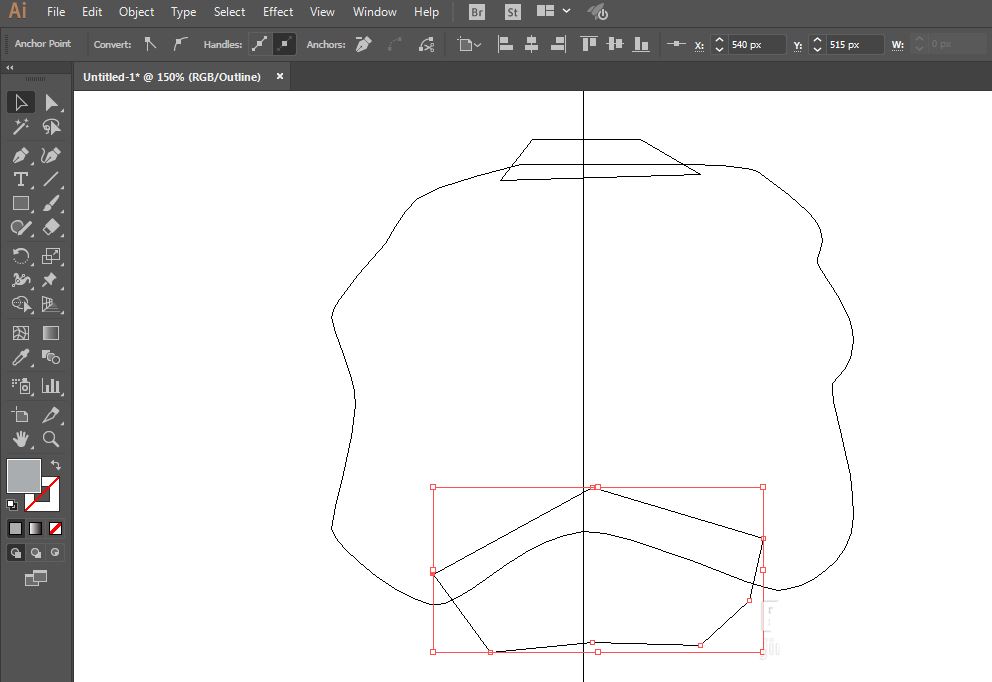Viewport: 992px width, 682px height.
Task: Collapse the tools panel with the double arrows
Action: click(10, 68)
